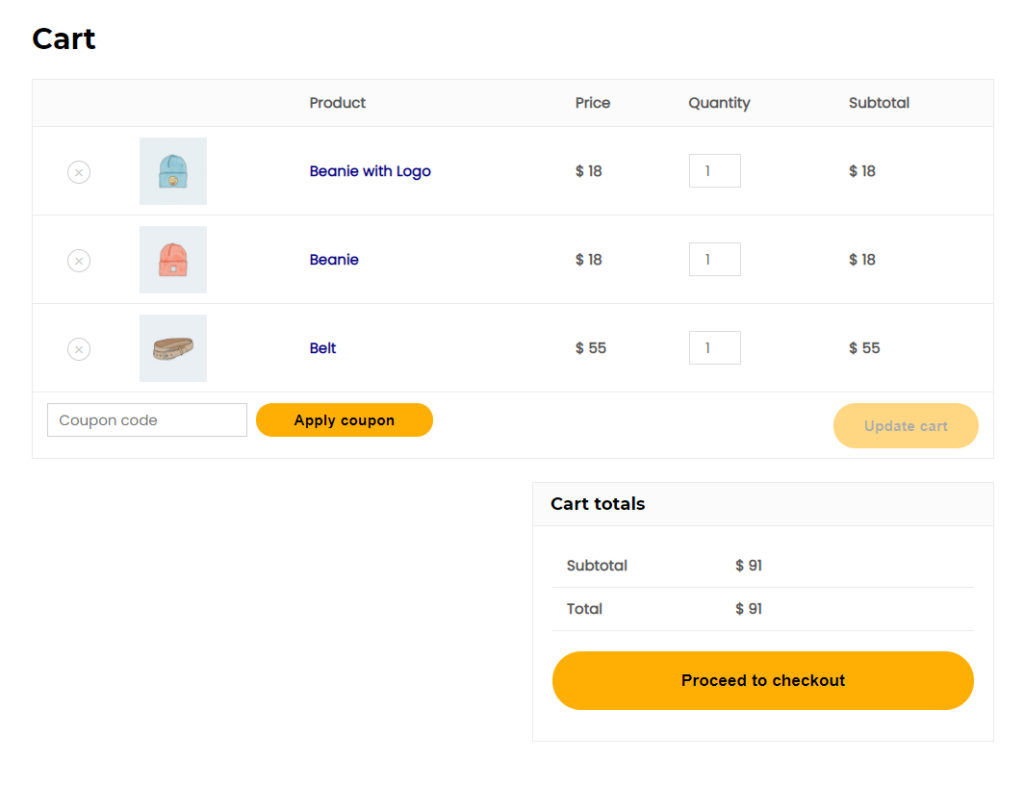
Task: Open the Beanie with Logo product link
Action: [x=370, y=171]
